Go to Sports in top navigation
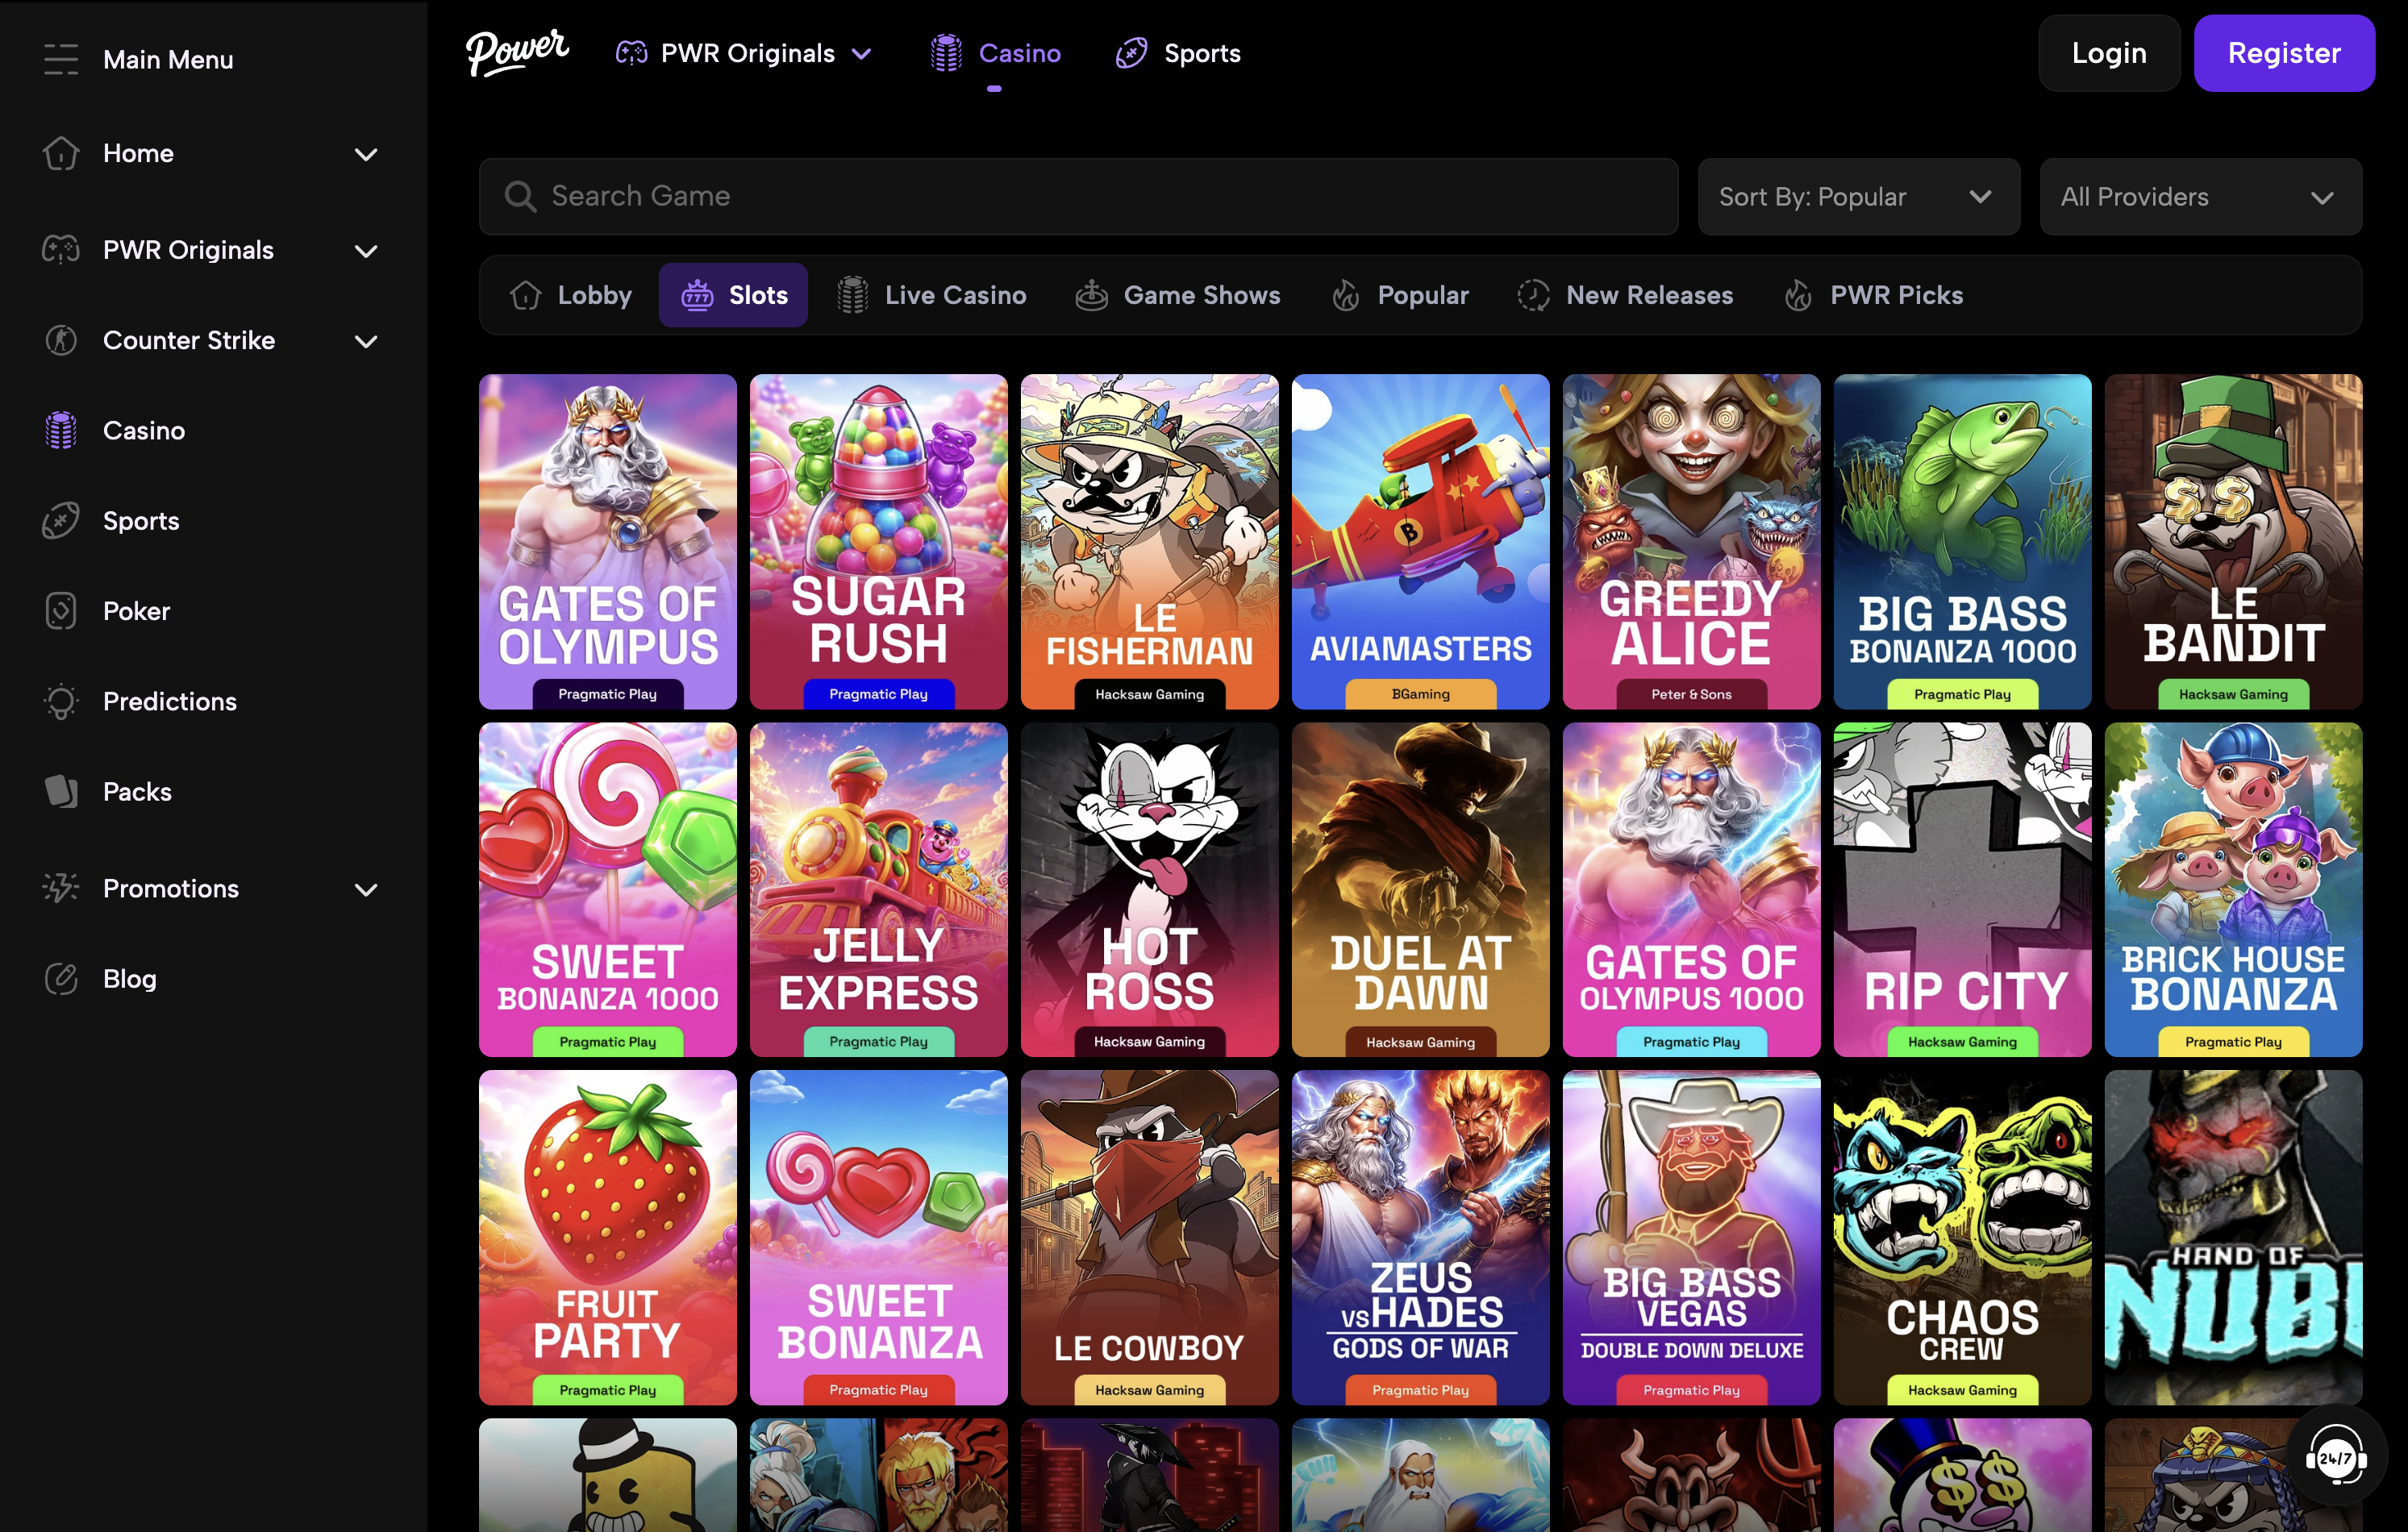 [1178, 53]
